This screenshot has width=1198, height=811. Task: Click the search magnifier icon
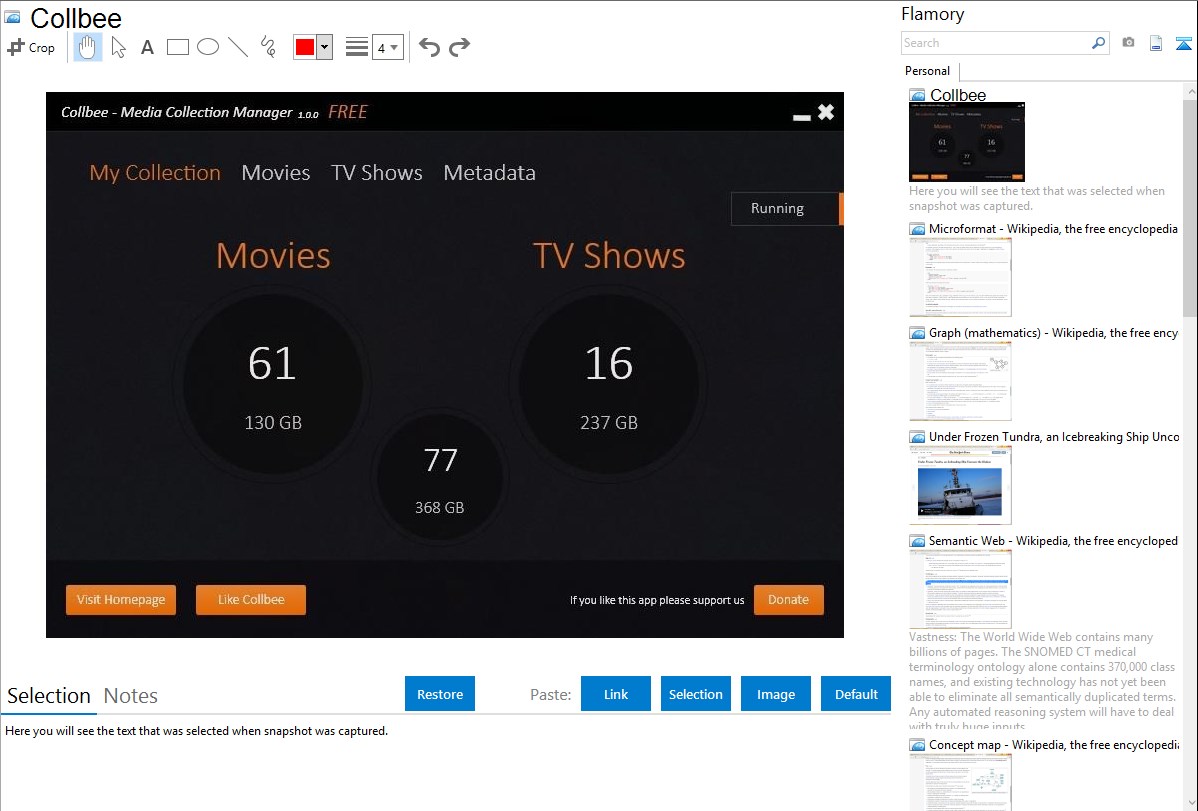pyautogui.click(x=1098, y=43)
